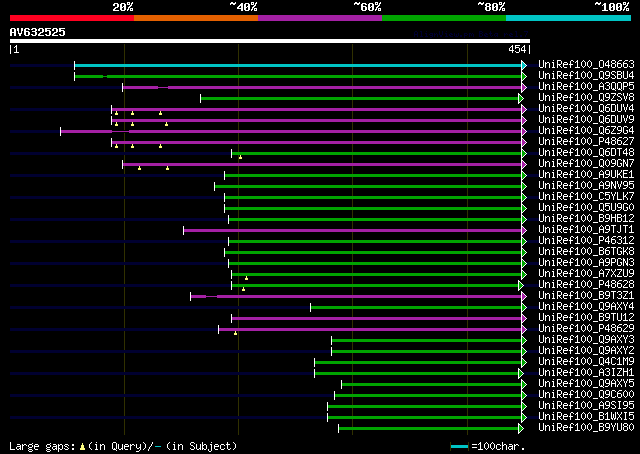Pick the UniRef100_A3IZH1 label

[x=586, y=373]
